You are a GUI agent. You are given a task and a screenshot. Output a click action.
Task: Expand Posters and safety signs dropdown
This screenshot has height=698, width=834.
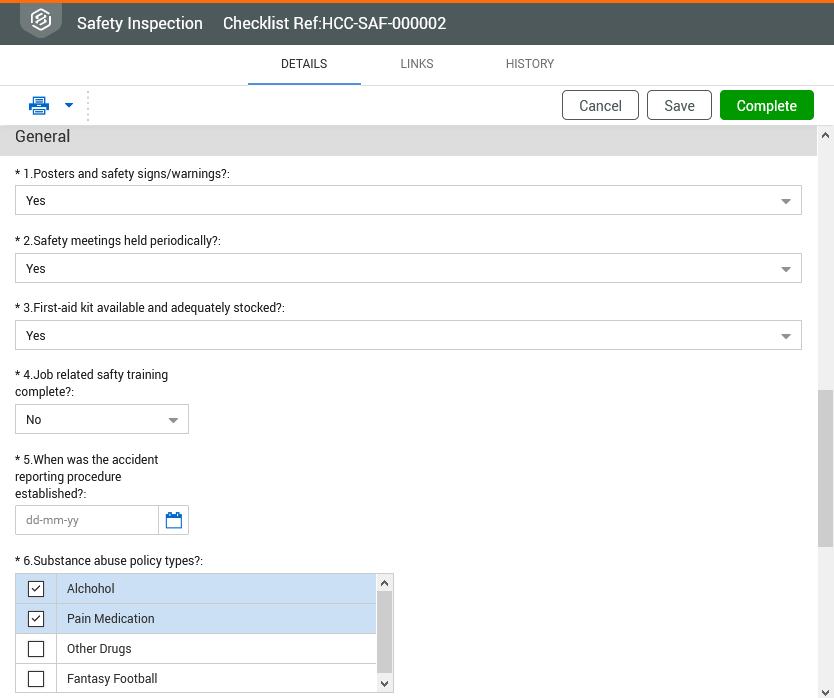point(785,201)
